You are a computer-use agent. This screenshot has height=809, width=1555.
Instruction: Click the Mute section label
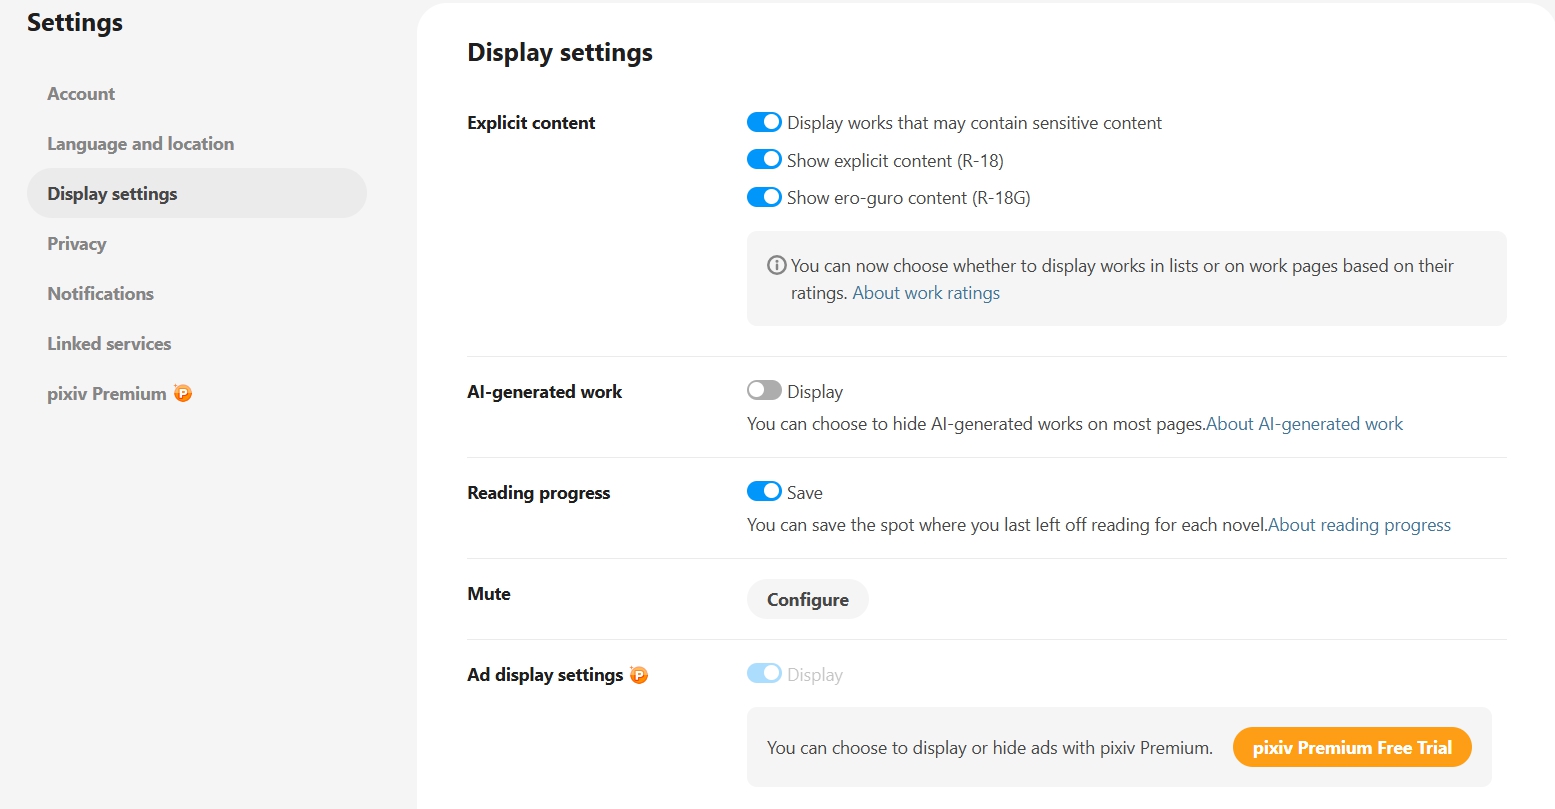coord(489,594)
